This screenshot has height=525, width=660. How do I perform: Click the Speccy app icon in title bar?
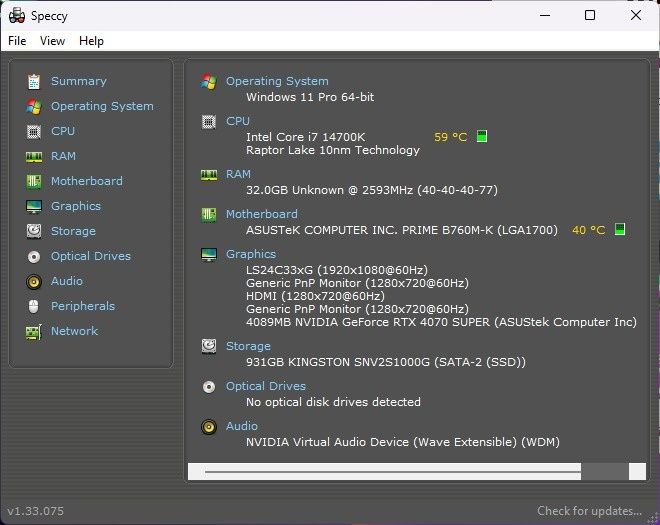[x=17, y=16]
